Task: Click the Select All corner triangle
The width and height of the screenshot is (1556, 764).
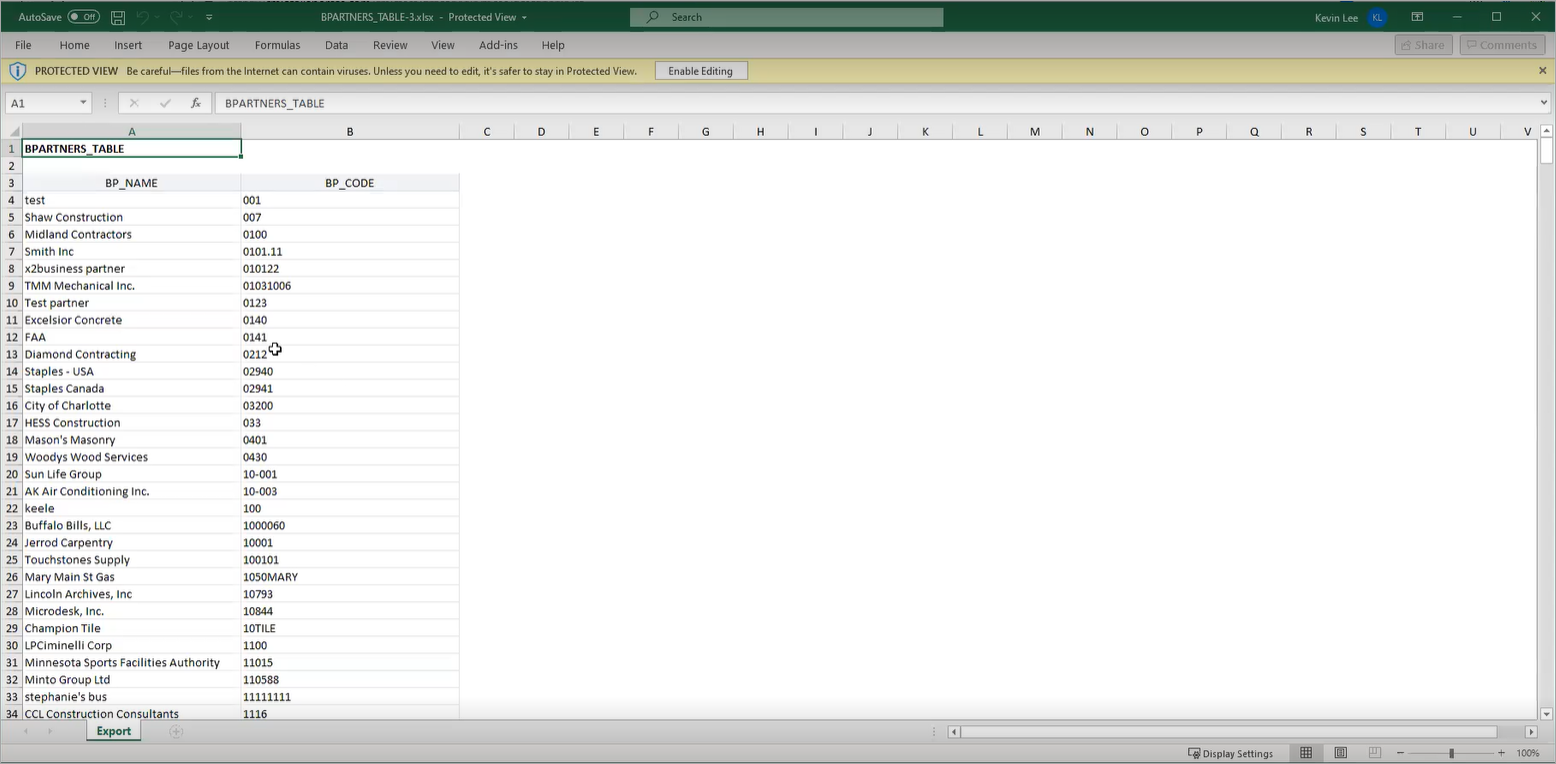Action: (13, 132)
